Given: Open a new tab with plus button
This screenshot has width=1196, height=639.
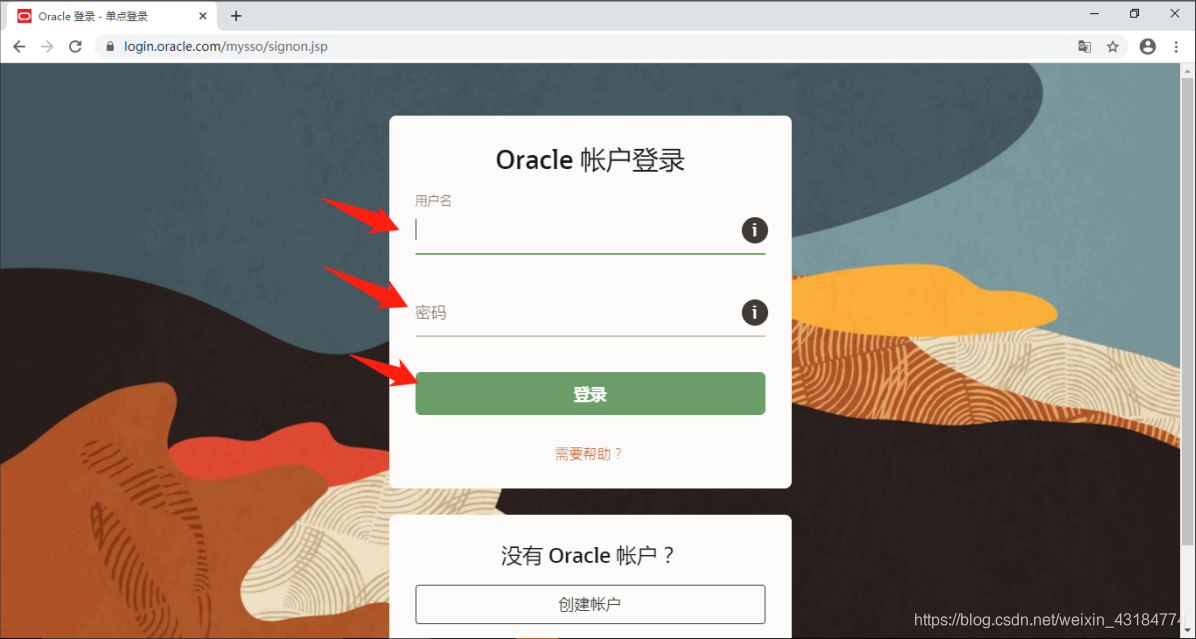Looking at the screenshot, I should pyautogui.click(x=236, y=16).
